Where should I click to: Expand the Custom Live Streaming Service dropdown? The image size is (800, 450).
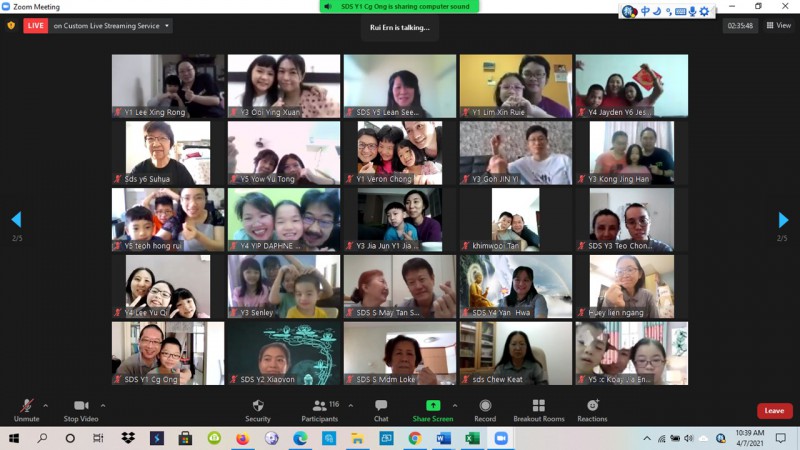pyautogui.click(x=166, y=25)
